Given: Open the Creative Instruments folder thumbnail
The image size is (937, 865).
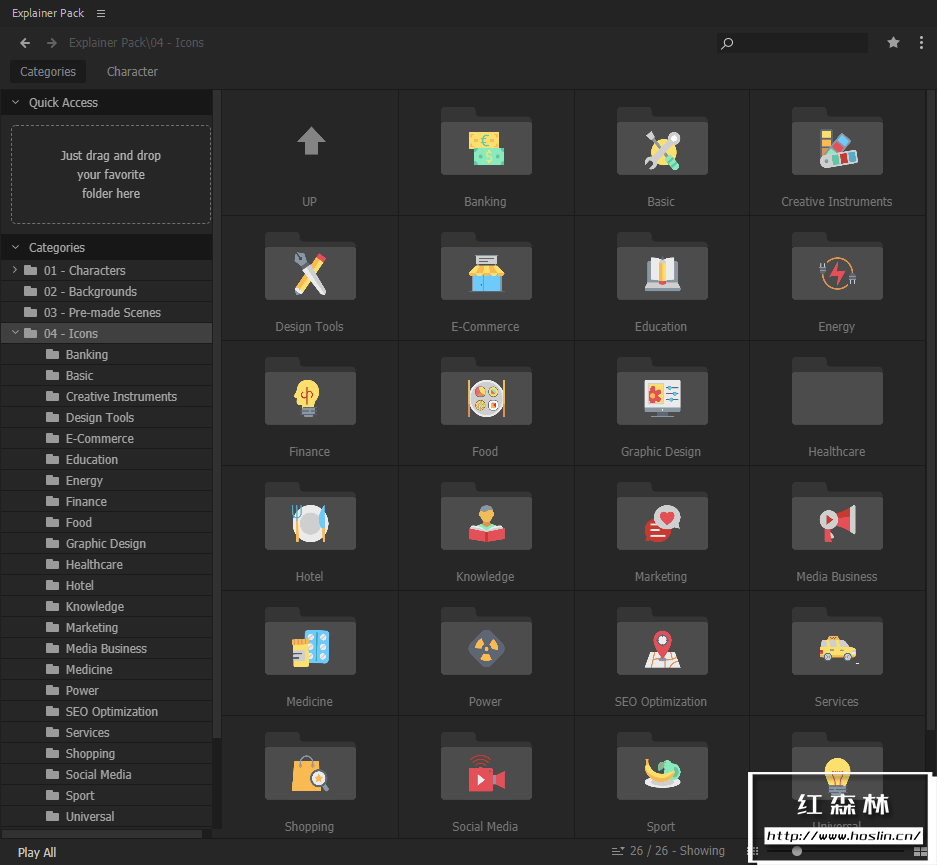Looking at the screenshot, I should [x=837, y=142].
